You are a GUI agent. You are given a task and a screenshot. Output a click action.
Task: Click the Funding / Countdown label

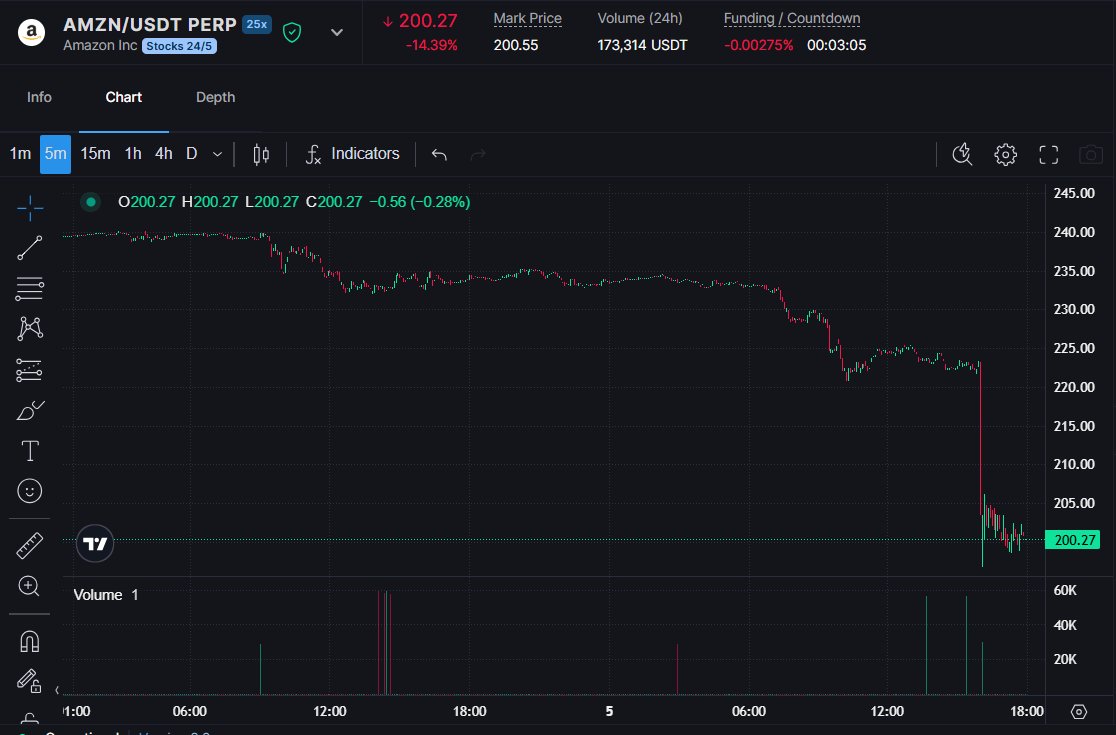pyautogui.click(x=792, y=18)
